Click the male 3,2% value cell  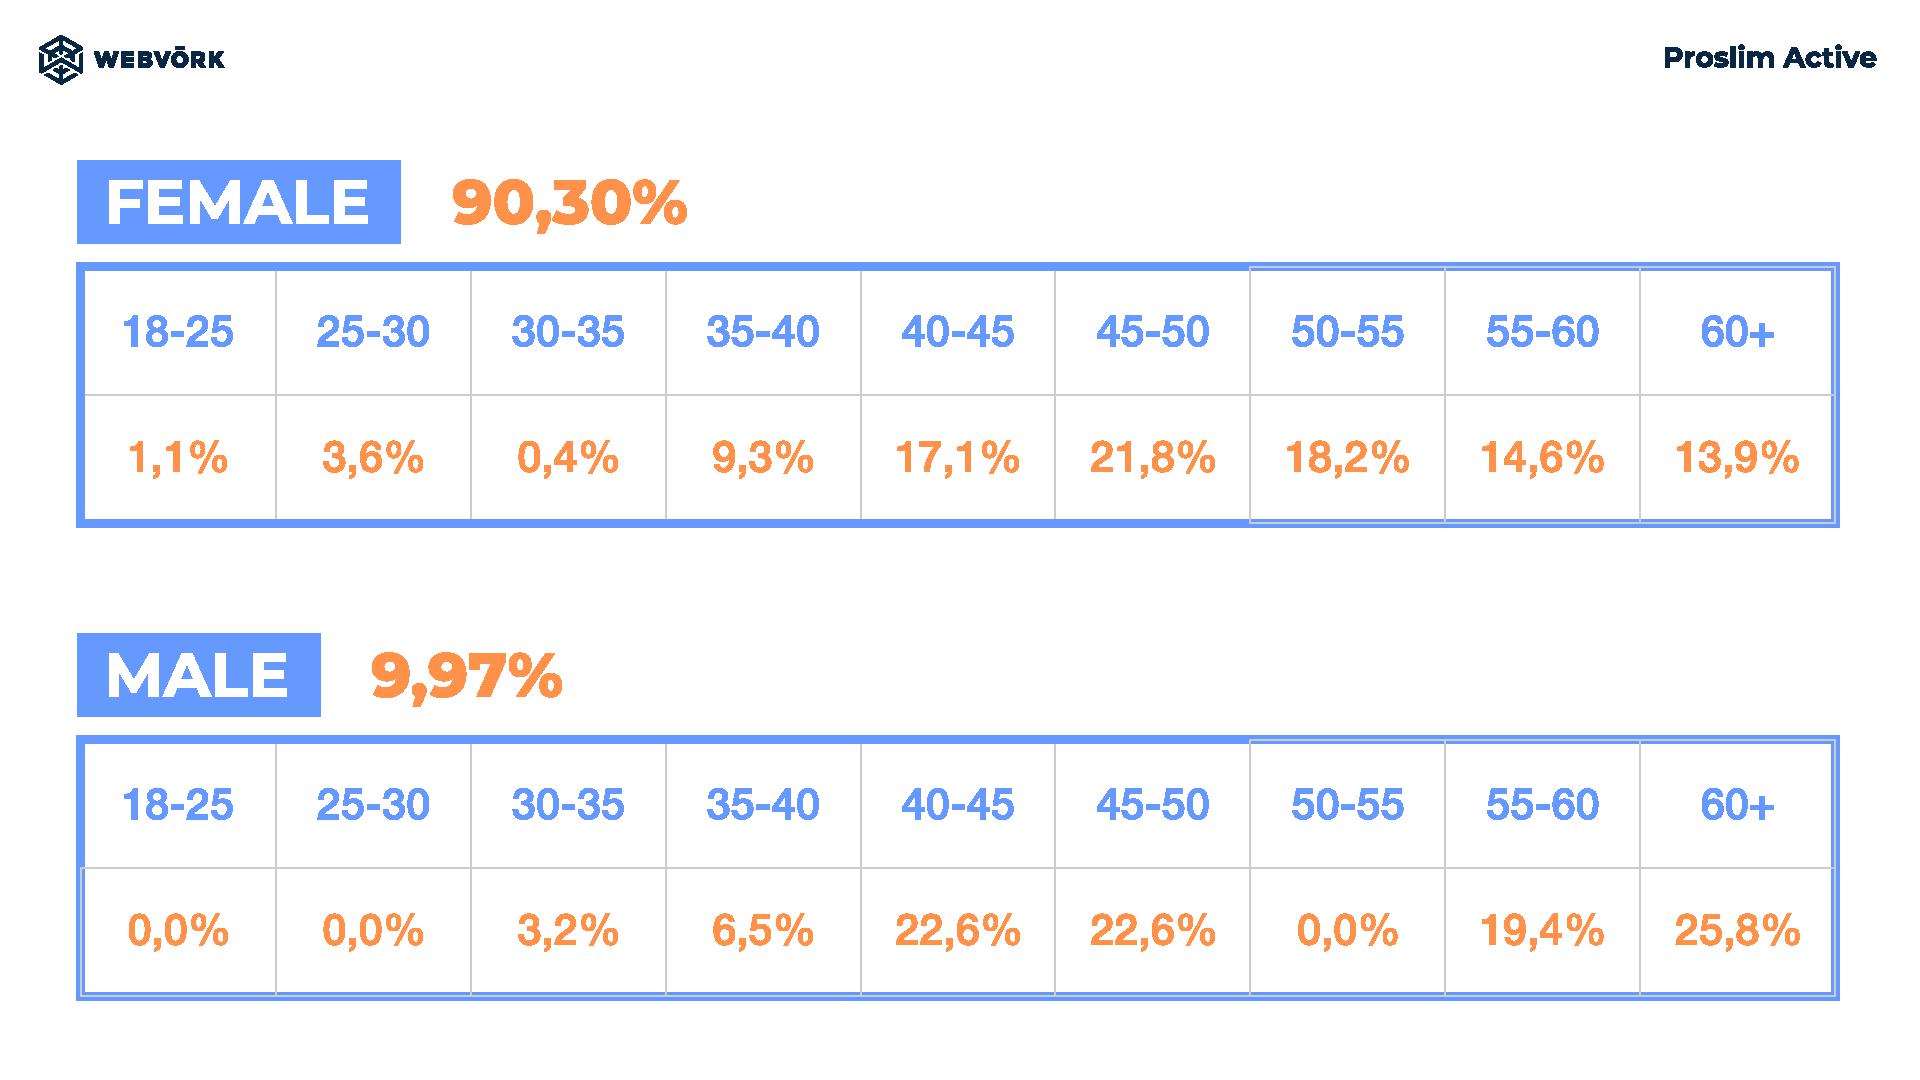[x=568, y=931]
